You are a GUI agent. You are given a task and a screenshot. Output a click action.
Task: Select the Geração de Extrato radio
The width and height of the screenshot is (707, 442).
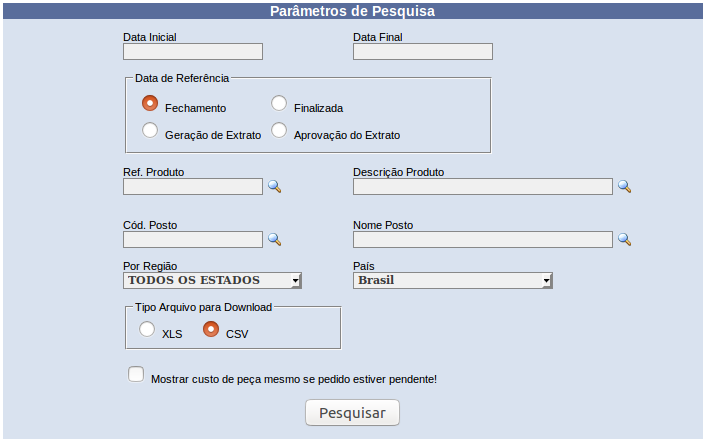tap(150, 130)
